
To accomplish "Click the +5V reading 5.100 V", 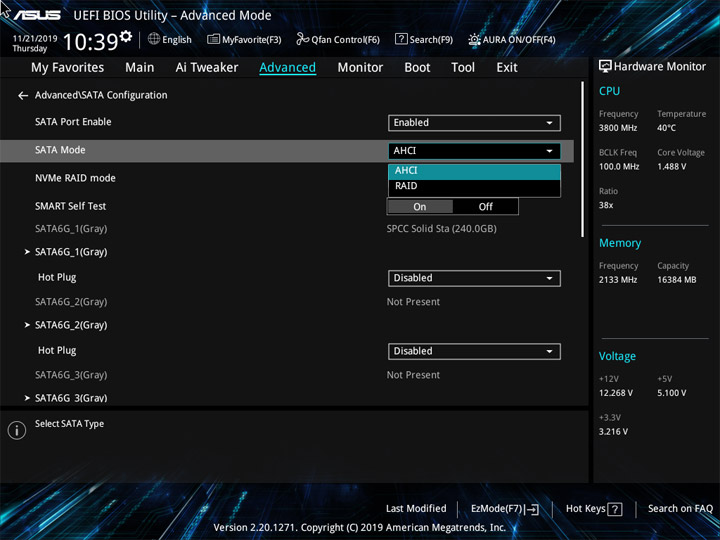I will (x=671, y=393).
